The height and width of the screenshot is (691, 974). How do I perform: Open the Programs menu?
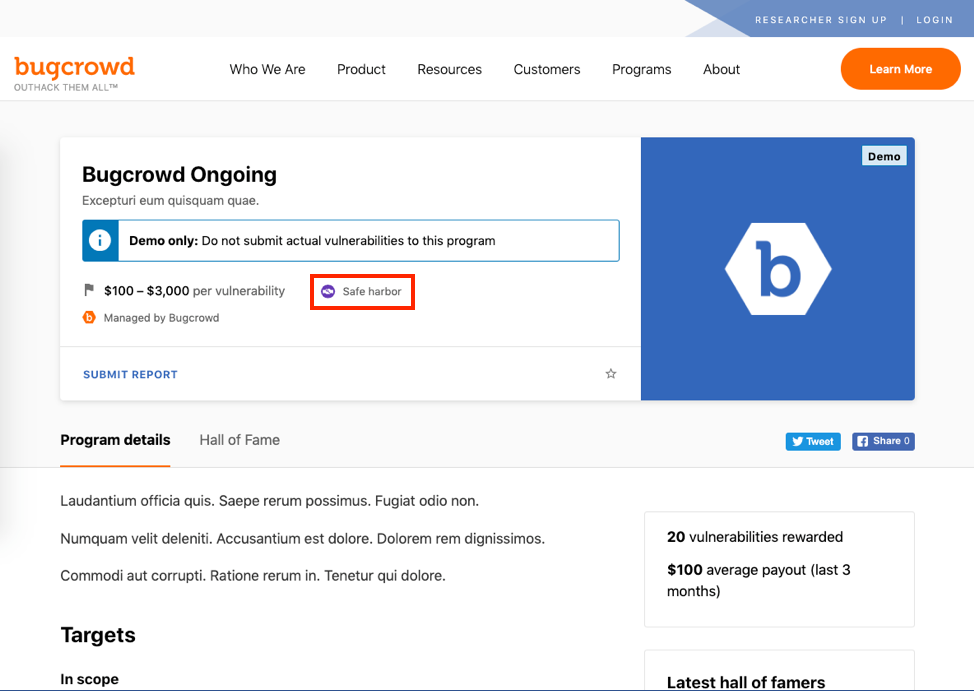click(x=642, y=70)
